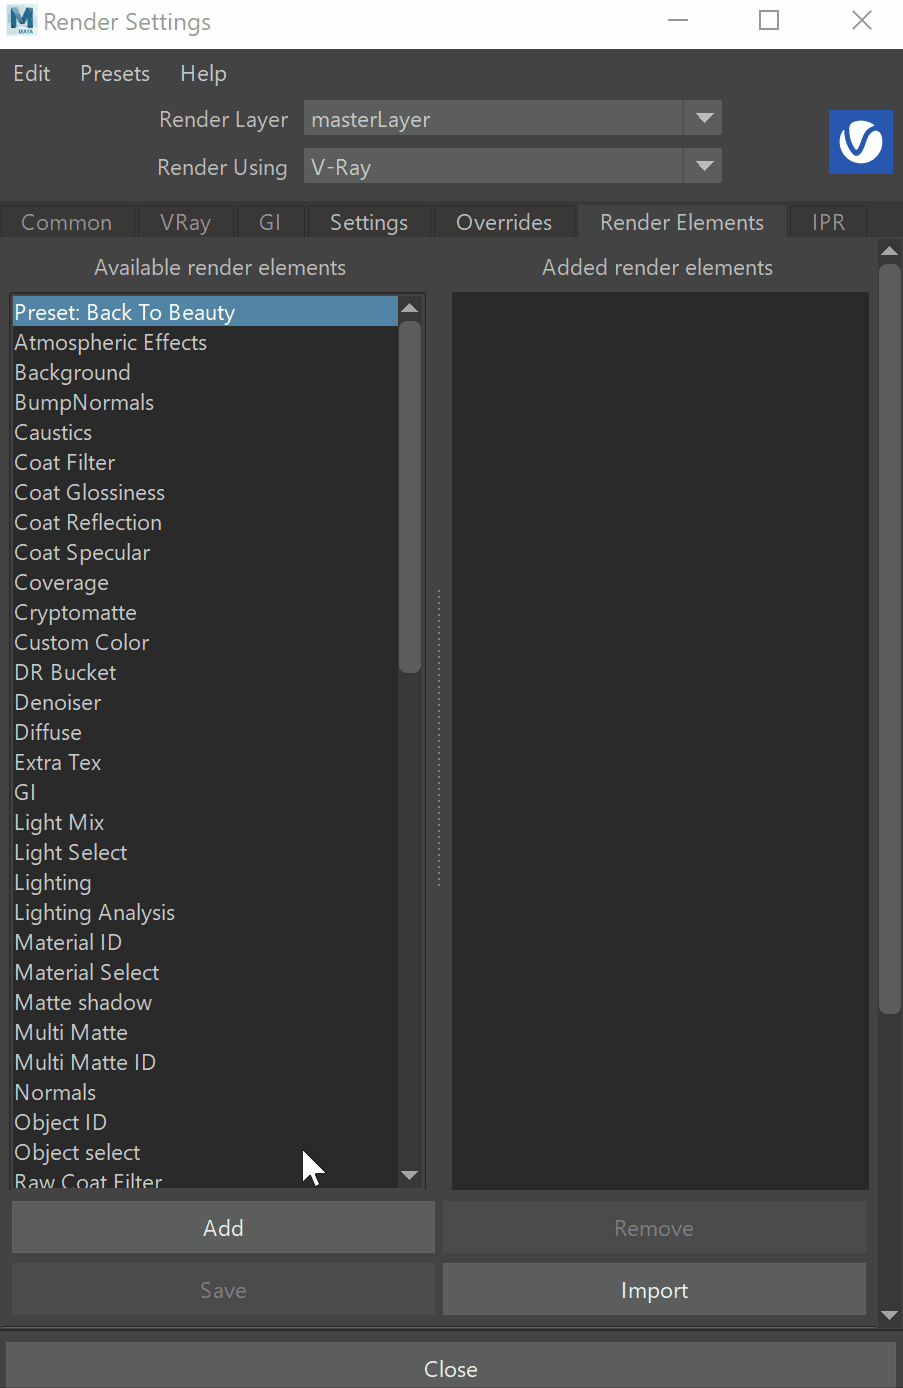Select 'Coat Specular' render element
The image size is (903, 1388).
pos(205,552)
